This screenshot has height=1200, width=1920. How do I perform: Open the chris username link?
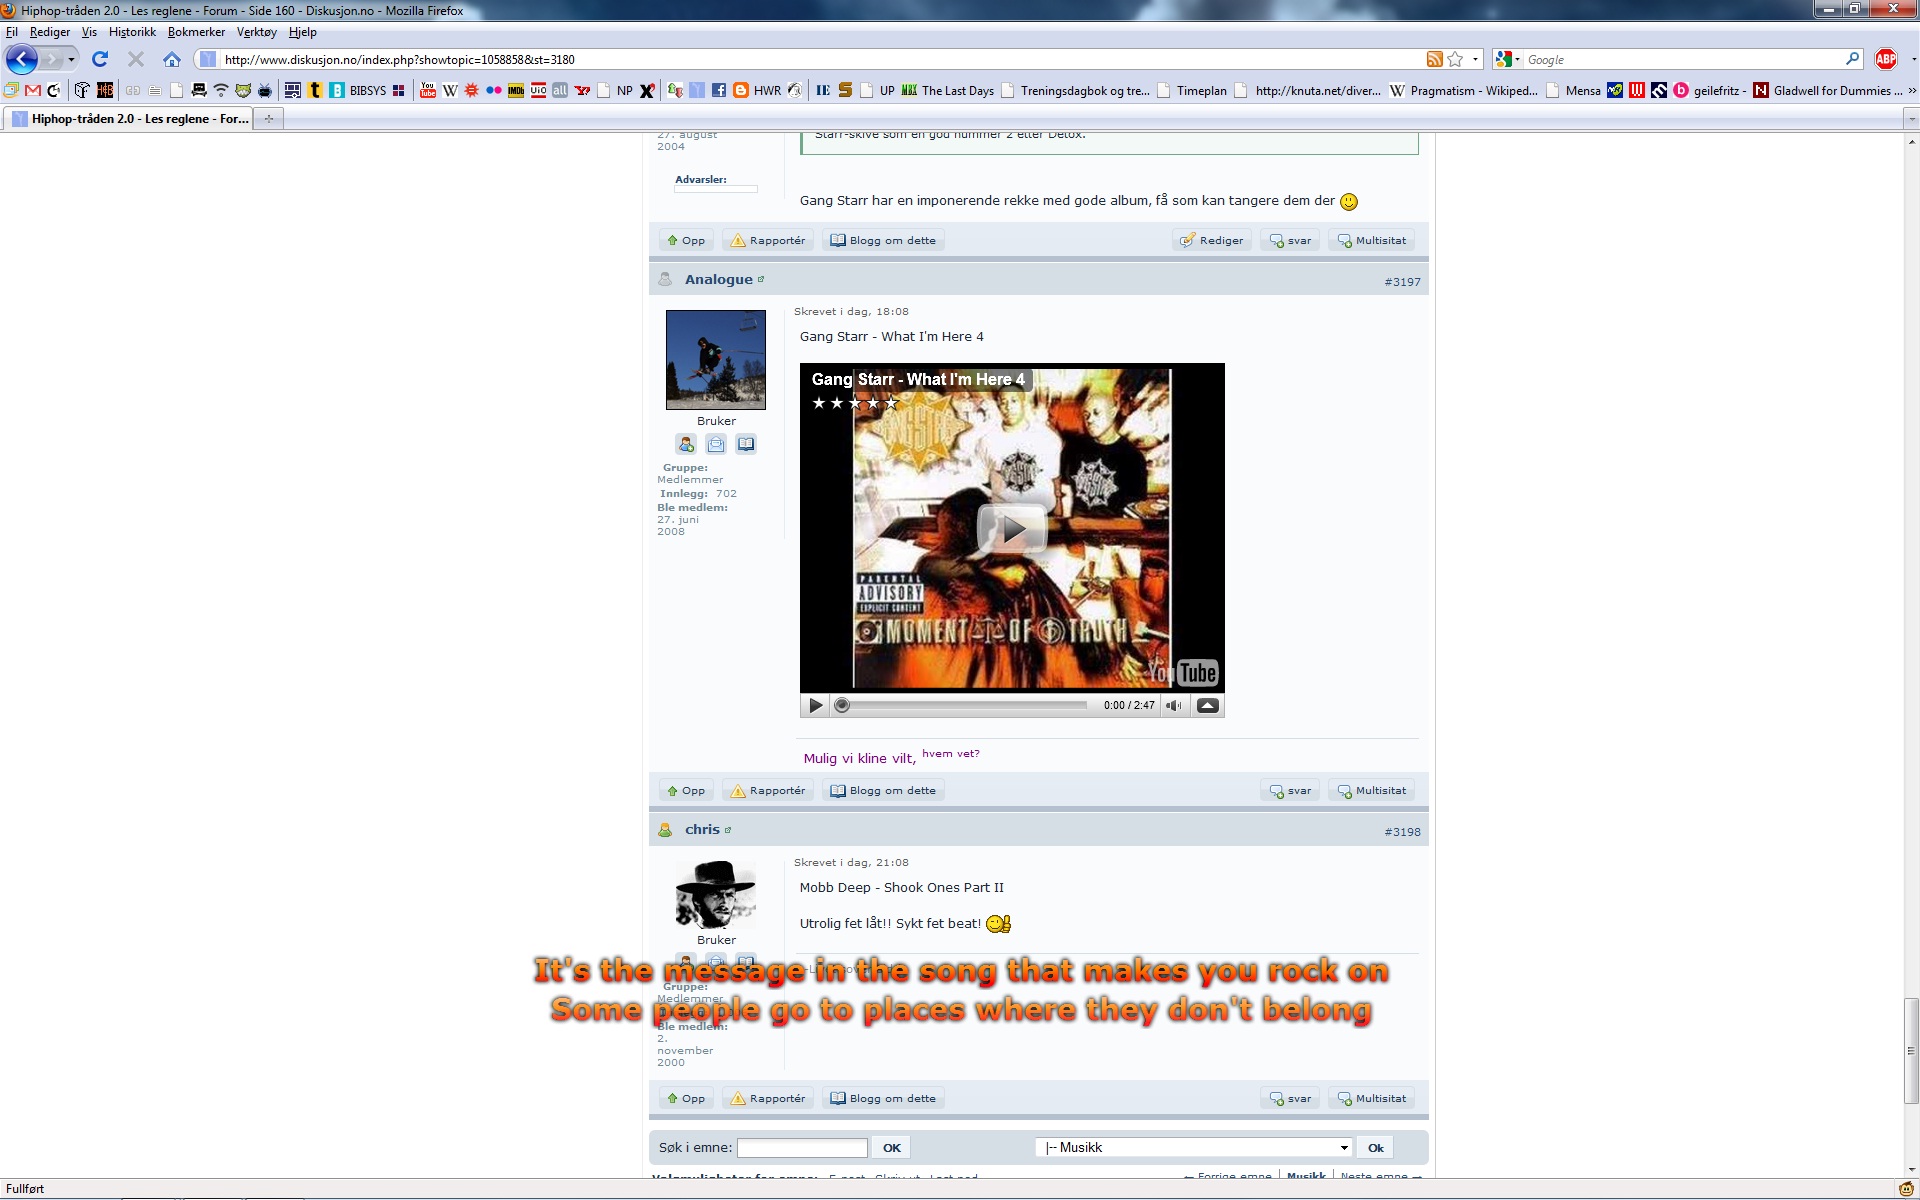click(x=702, y=830)
